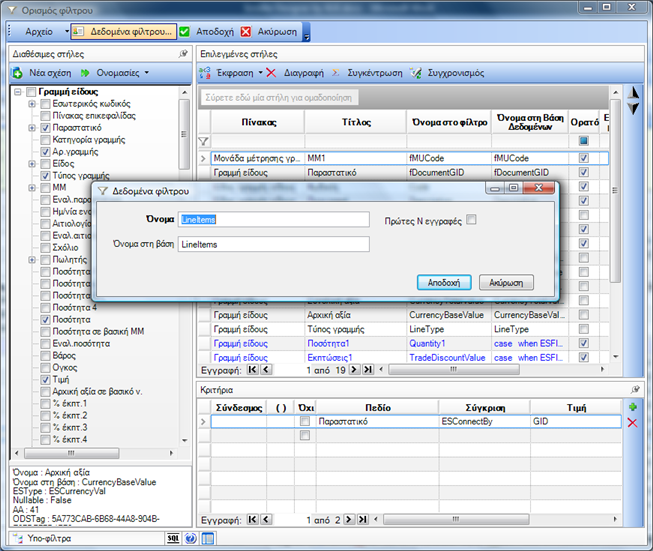Click the Σύγκριση criteria column header
This screenshot has width=653, height=551.
click(x=485, y=407)
